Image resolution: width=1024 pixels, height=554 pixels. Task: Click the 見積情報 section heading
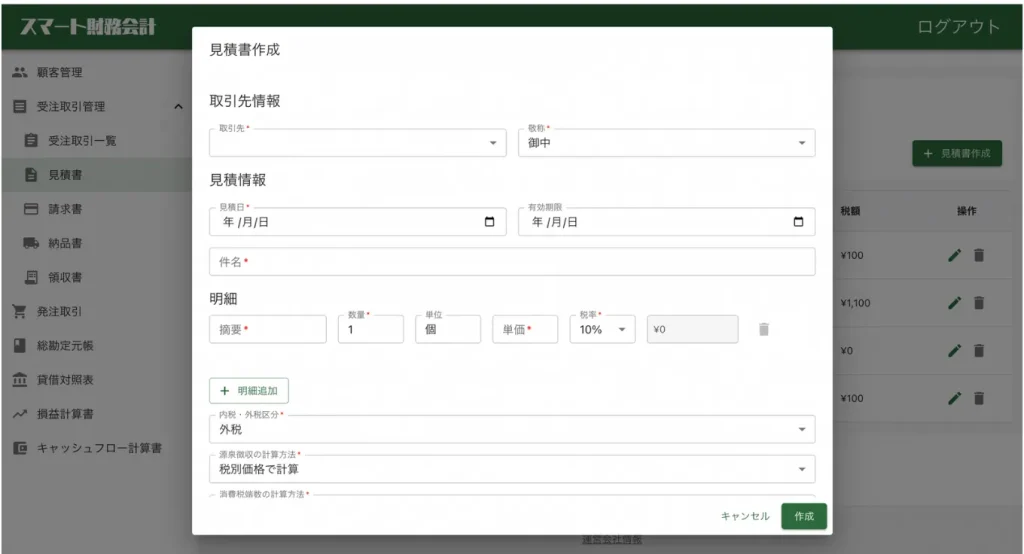point(238,180)
